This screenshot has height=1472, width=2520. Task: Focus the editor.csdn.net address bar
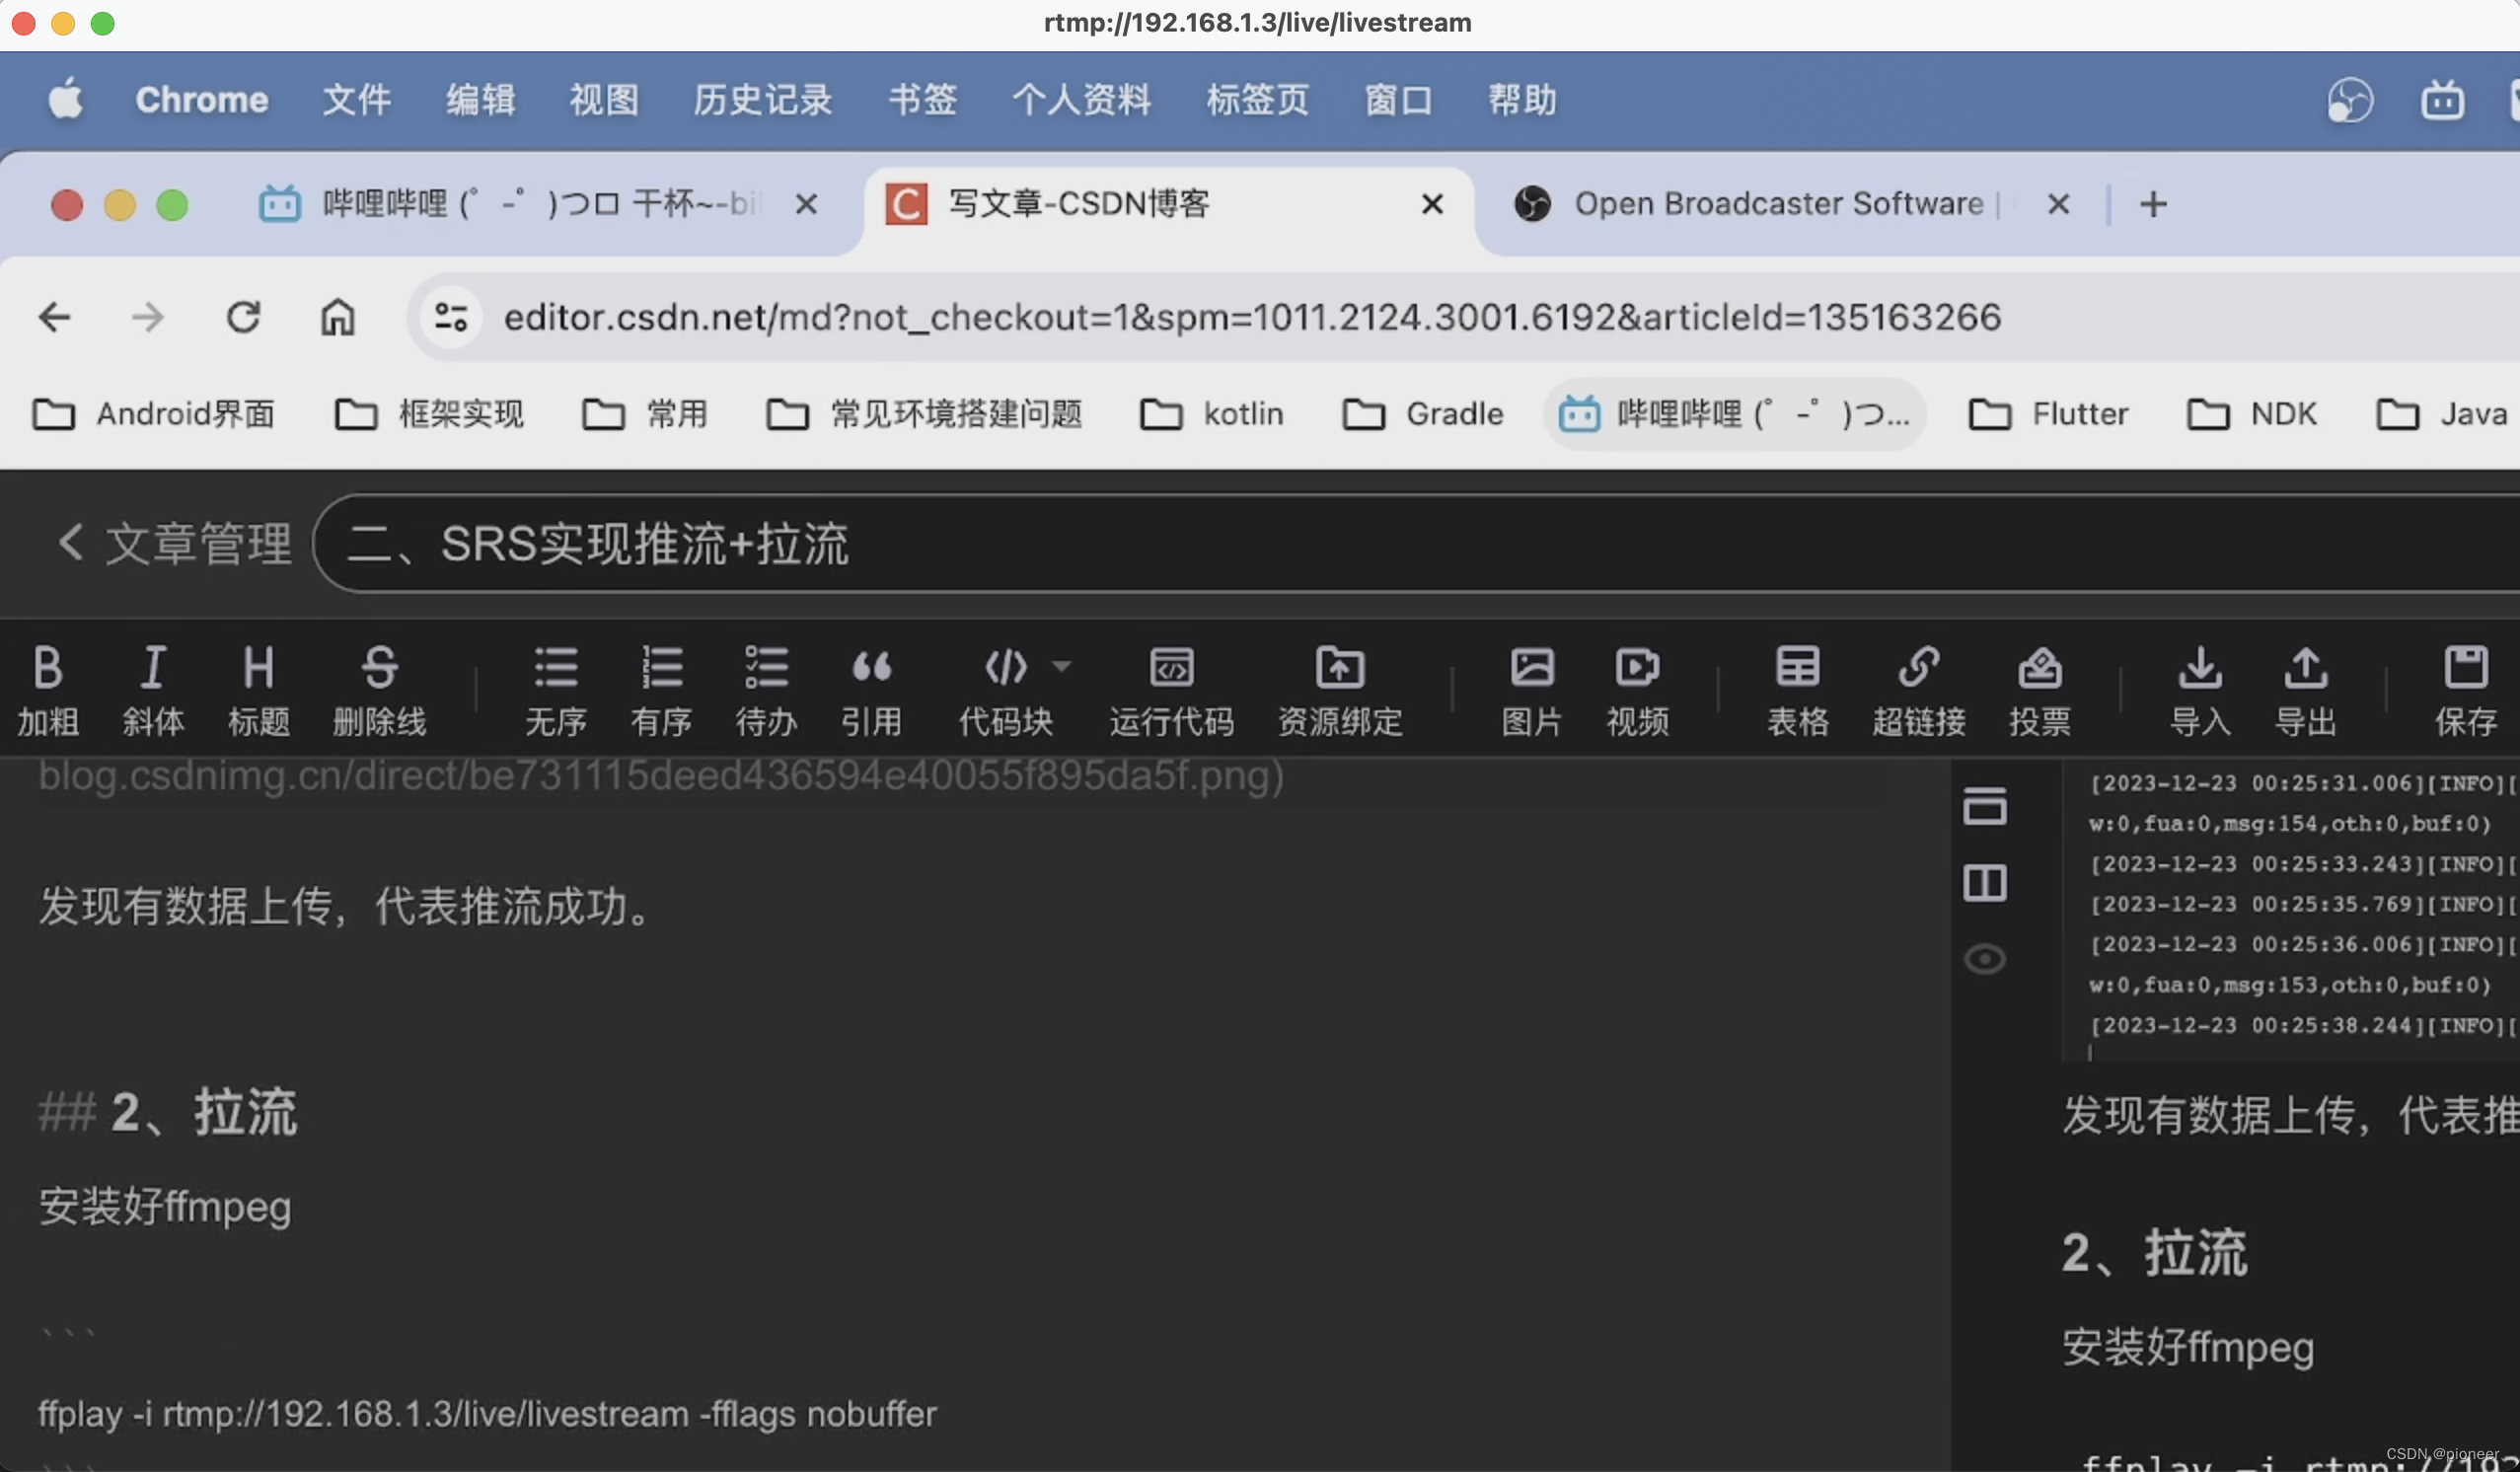(x=1252, y=317)
